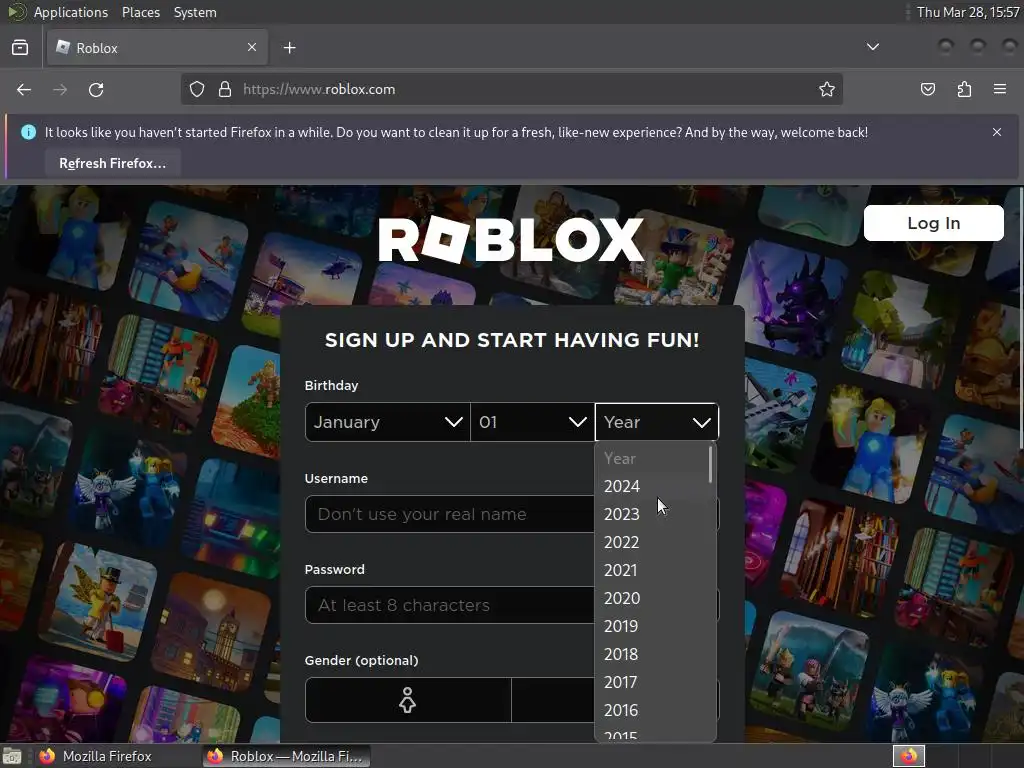Select the female gender icon button
The height and width of the screenshot is (768, 1024).
tap(408, 699)
